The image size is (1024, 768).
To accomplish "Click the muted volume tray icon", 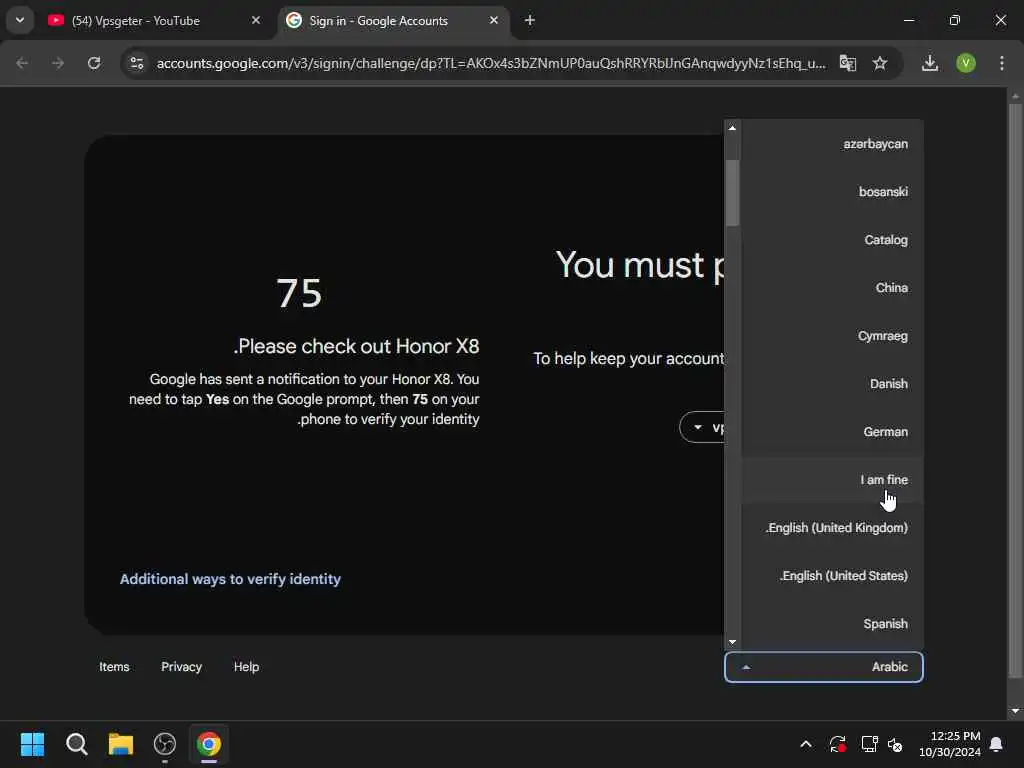I will click(895, 744).
